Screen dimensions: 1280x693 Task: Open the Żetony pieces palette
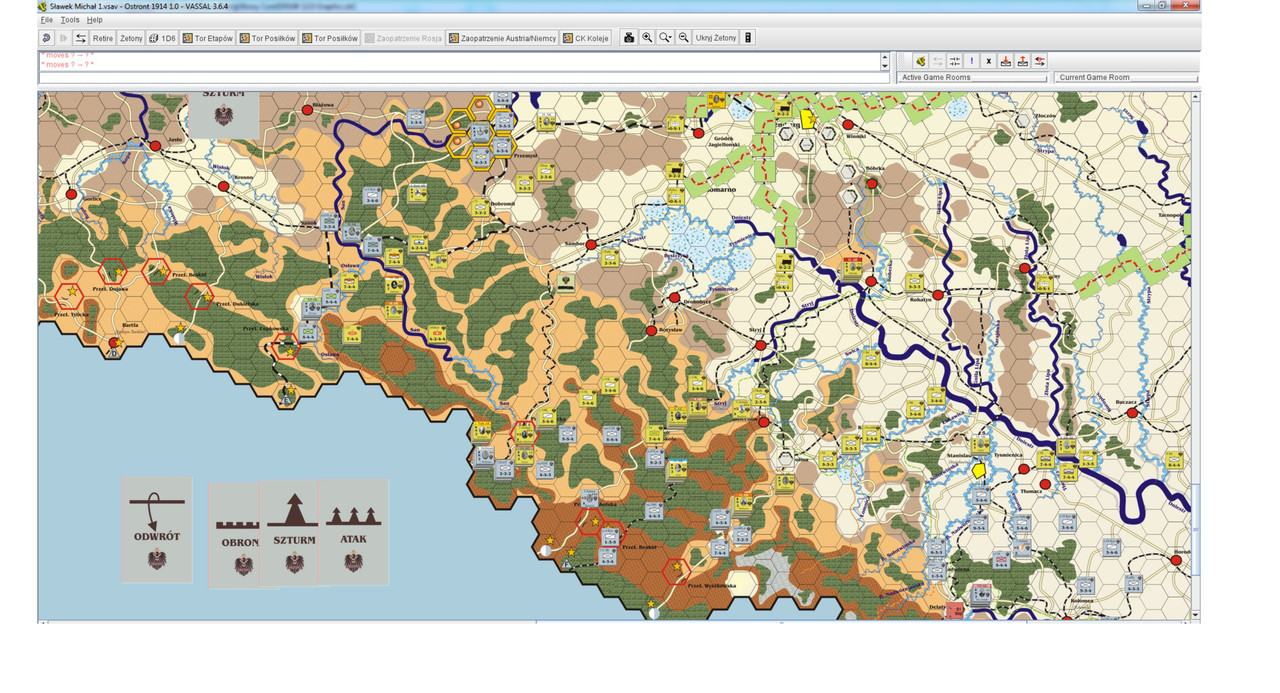131,38
